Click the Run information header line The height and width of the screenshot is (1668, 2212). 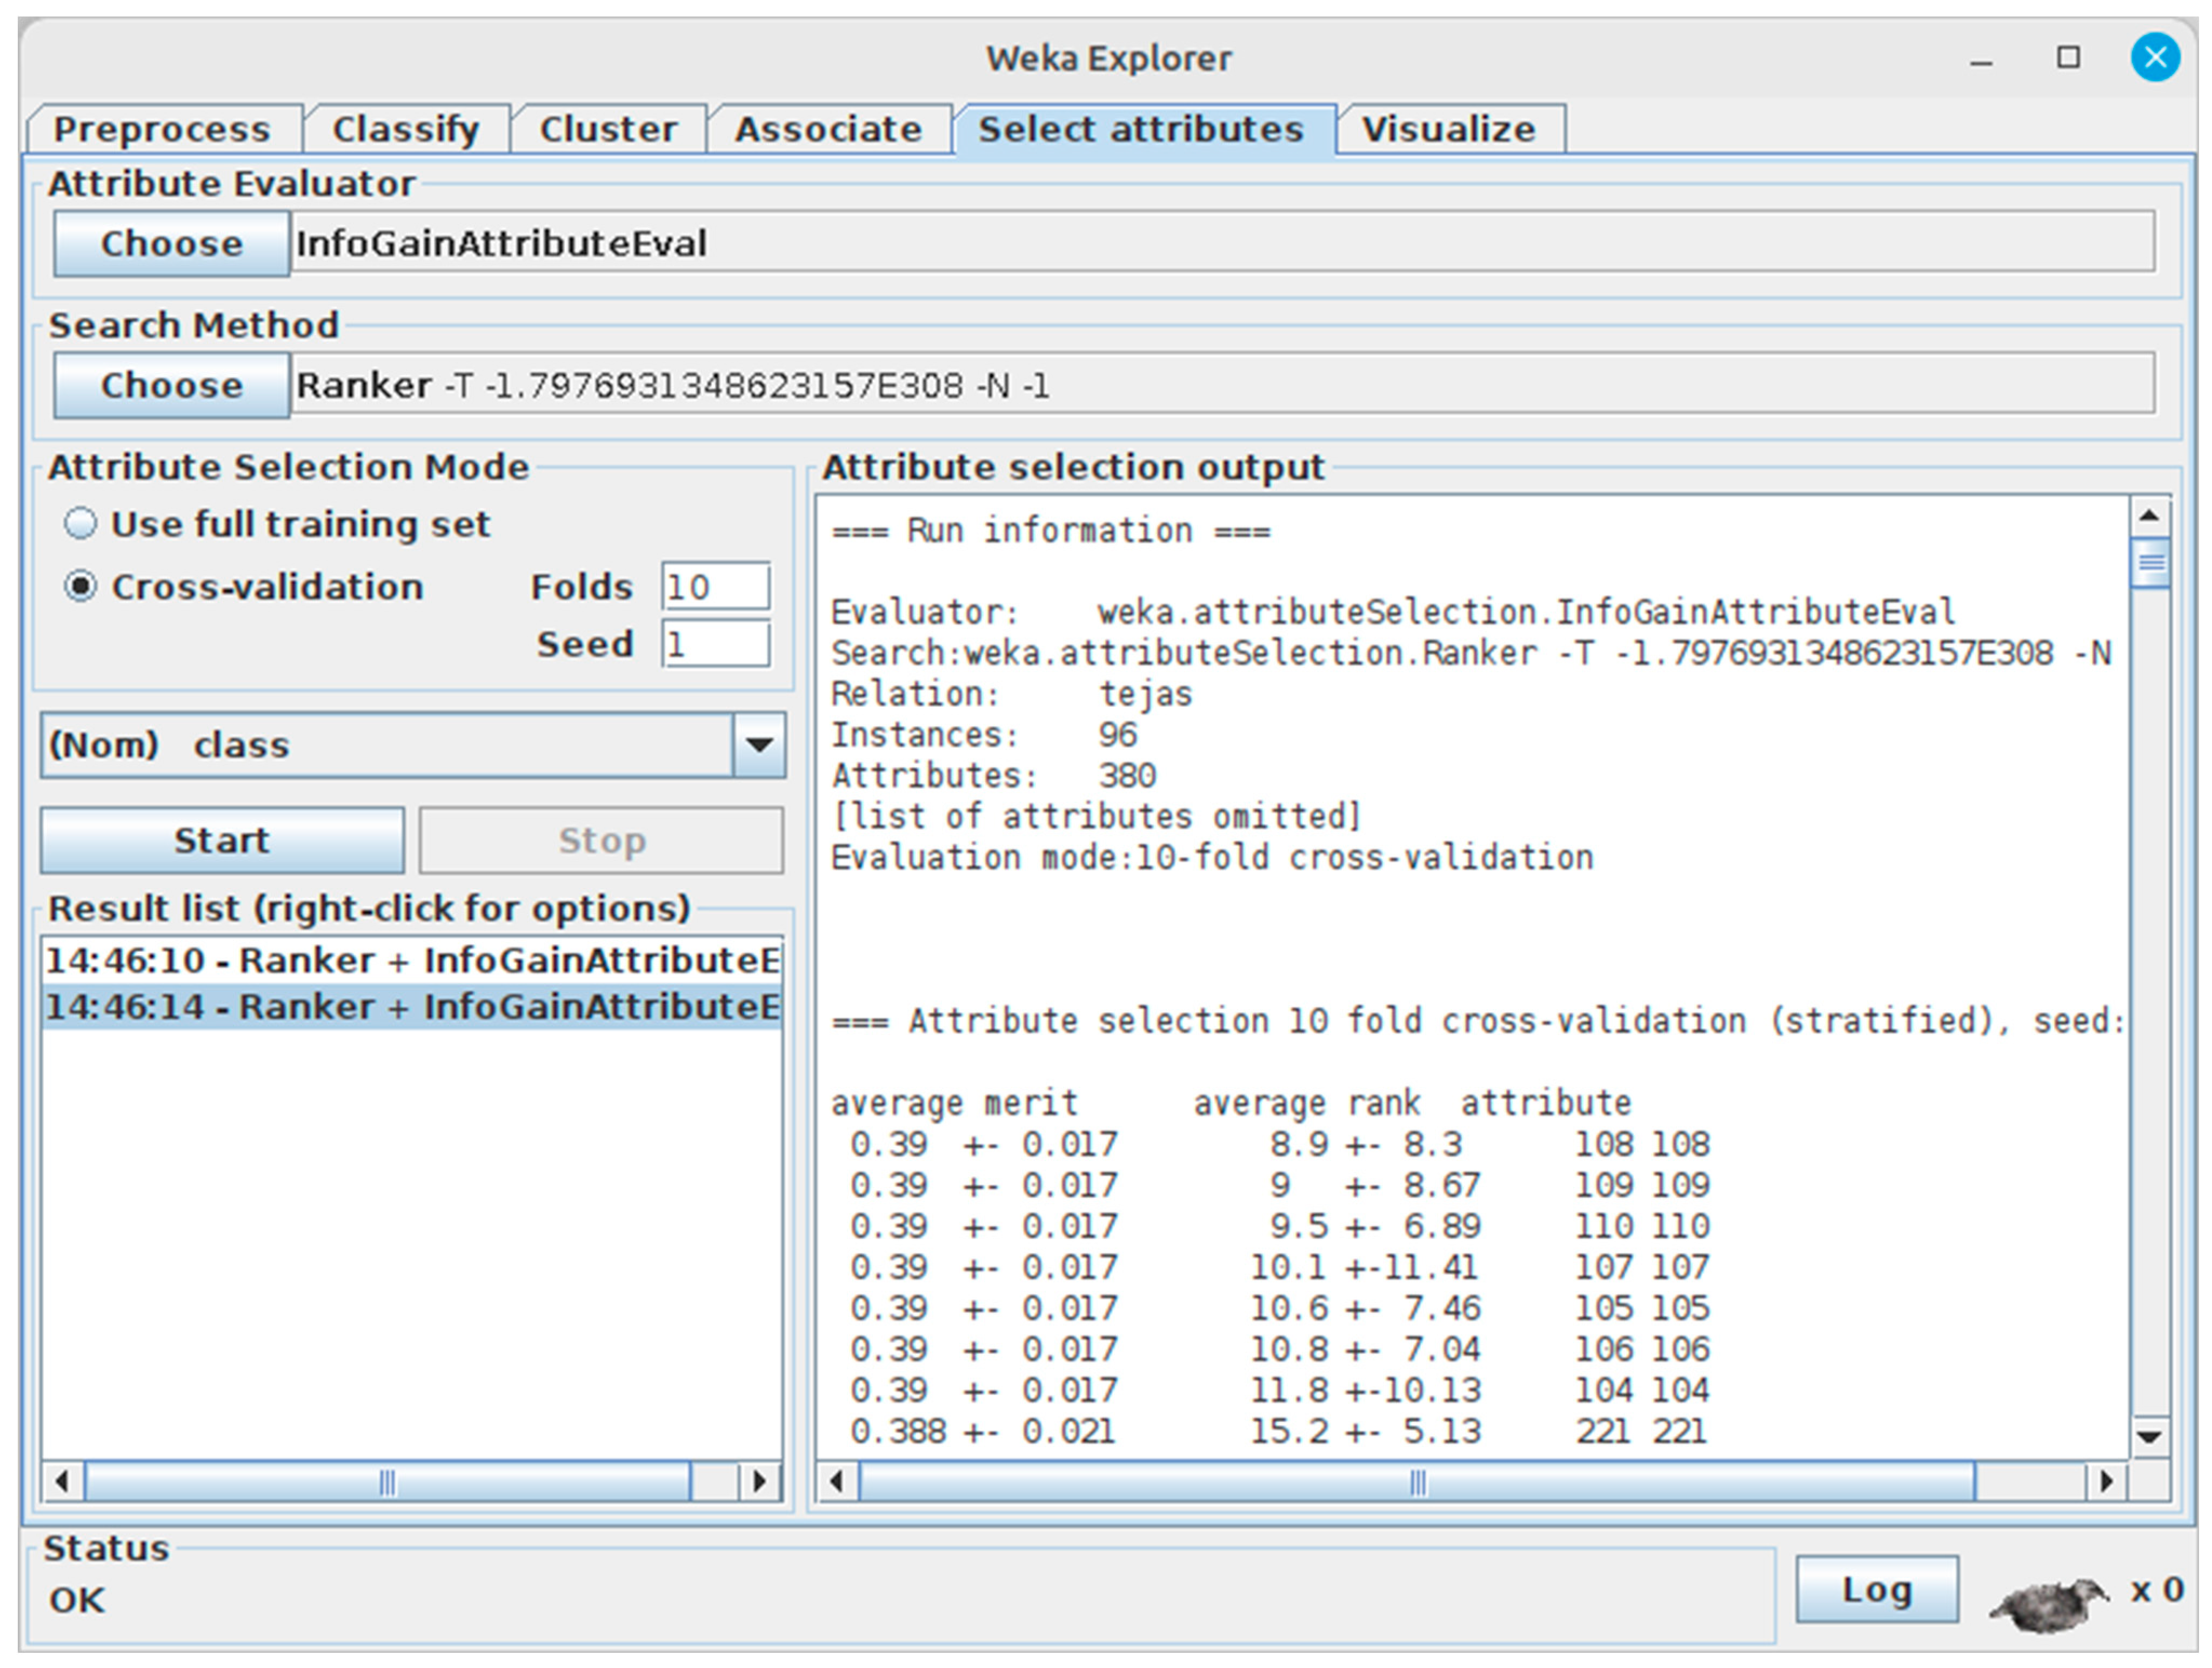click(x=1051, y=530)
